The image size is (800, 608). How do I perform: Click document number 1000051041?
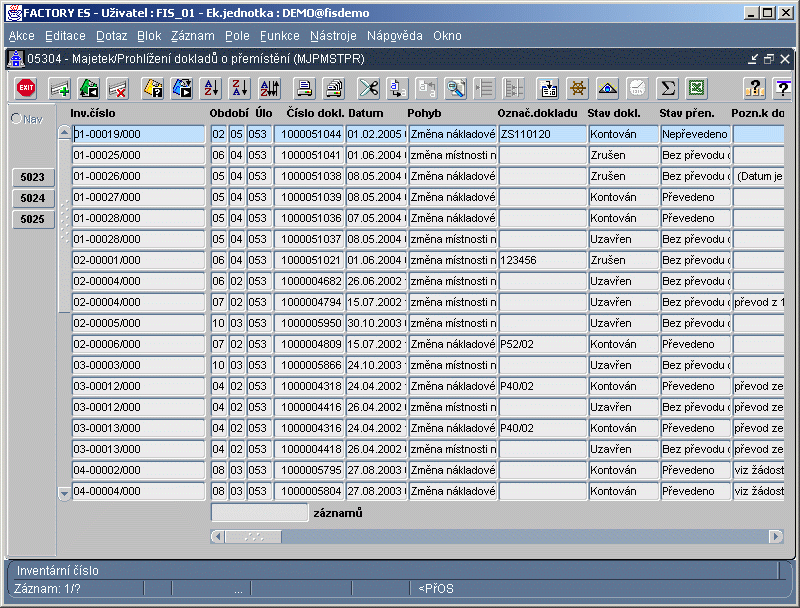(x=309, y=155)
